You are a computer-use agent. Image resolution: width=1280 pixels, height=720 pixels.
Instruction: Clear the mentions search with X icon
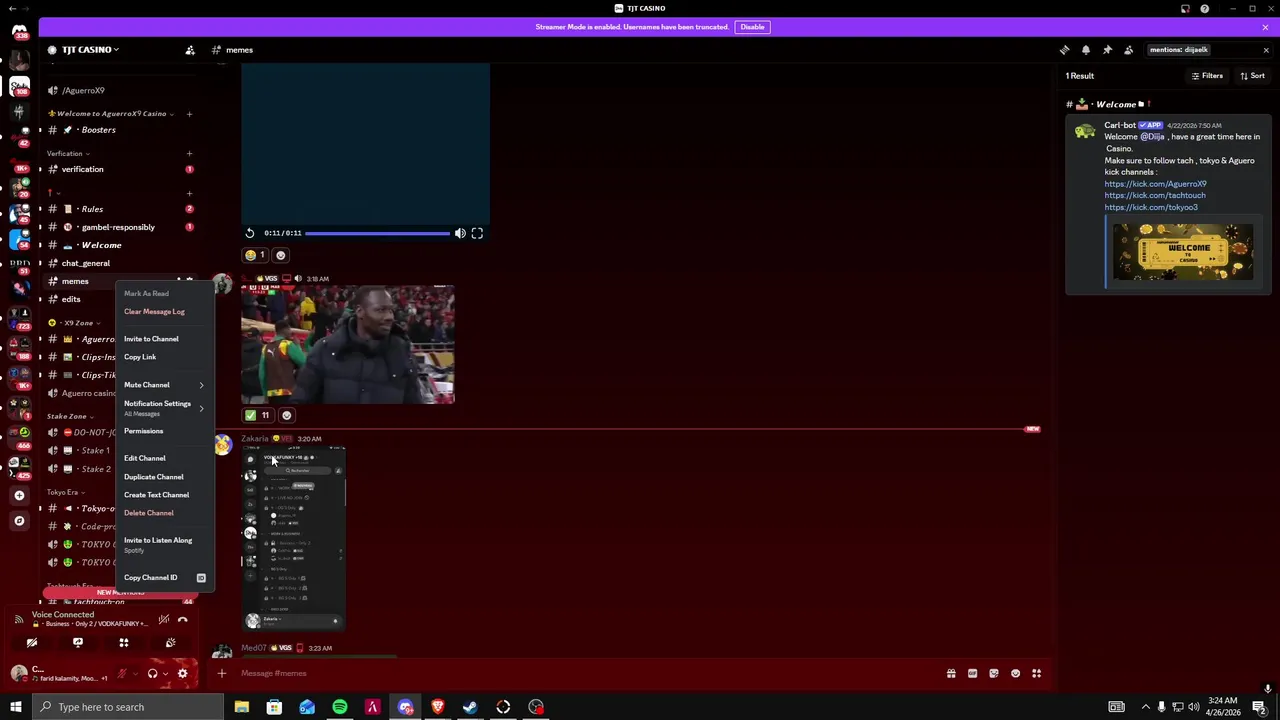(x=1266, y=50)
